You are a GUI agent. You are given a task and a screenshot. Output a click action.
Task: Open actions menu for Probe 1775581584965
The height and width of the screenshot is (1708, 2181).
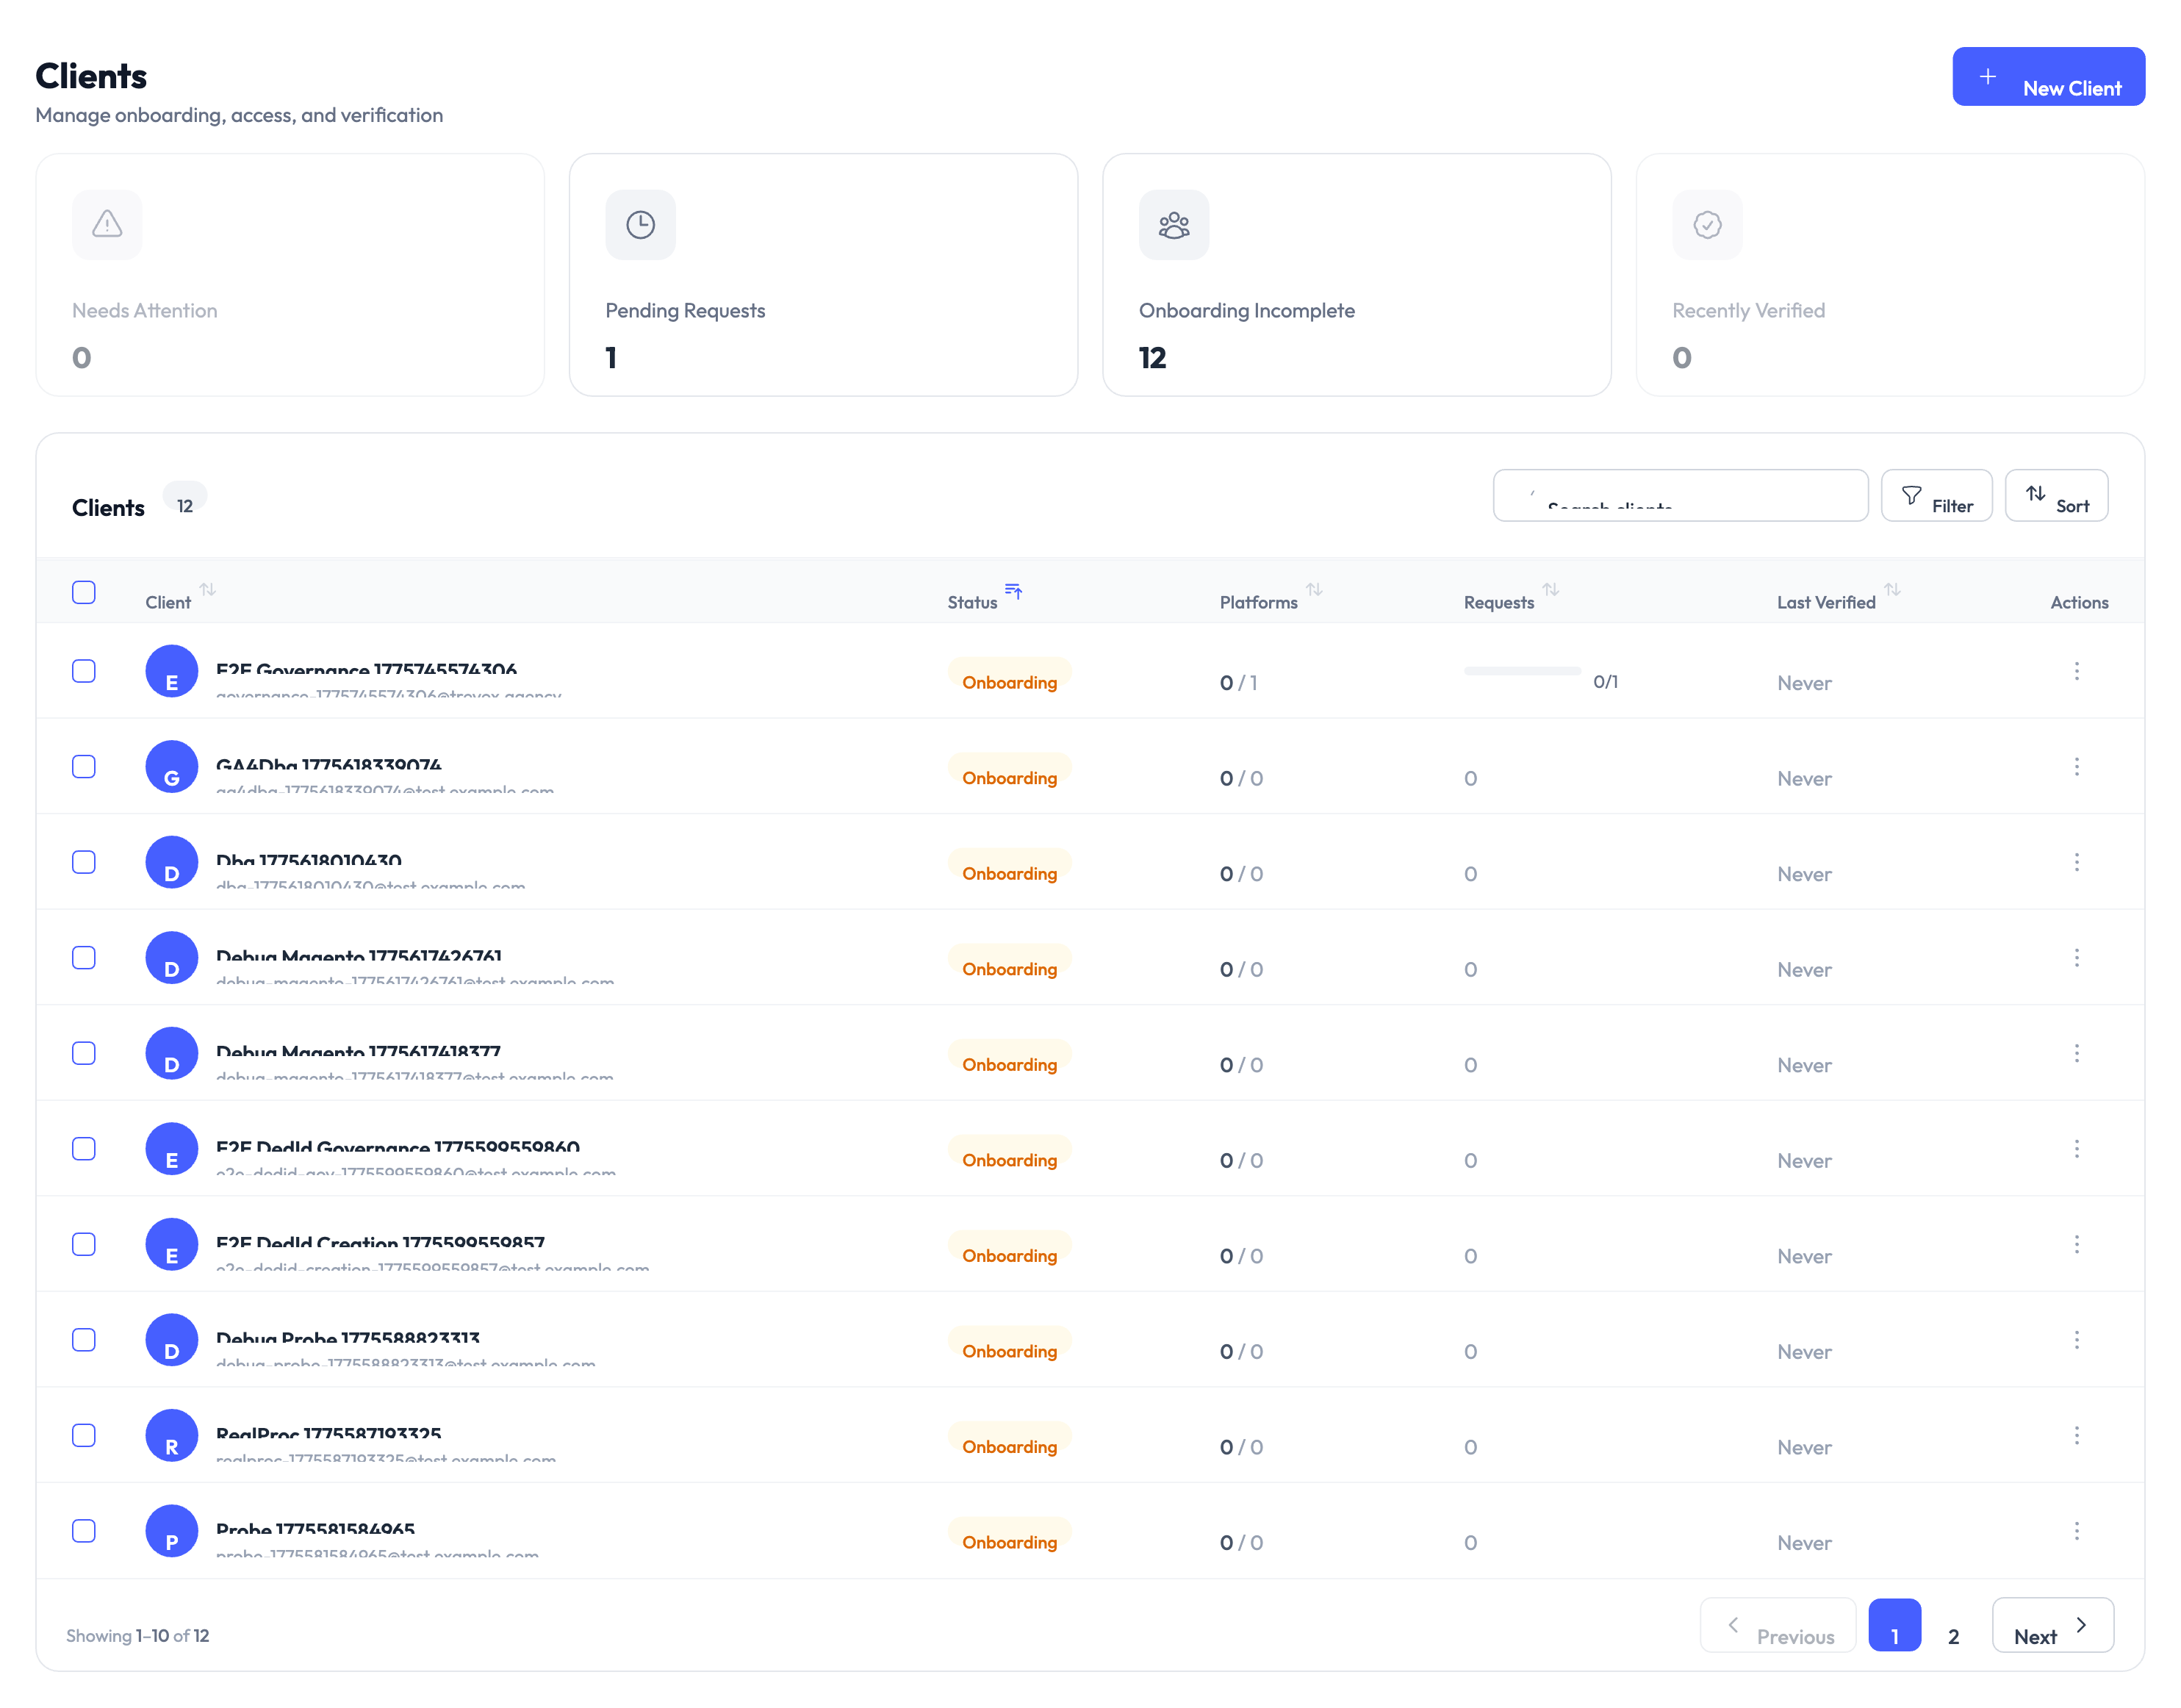(x=2077, y=1531)
